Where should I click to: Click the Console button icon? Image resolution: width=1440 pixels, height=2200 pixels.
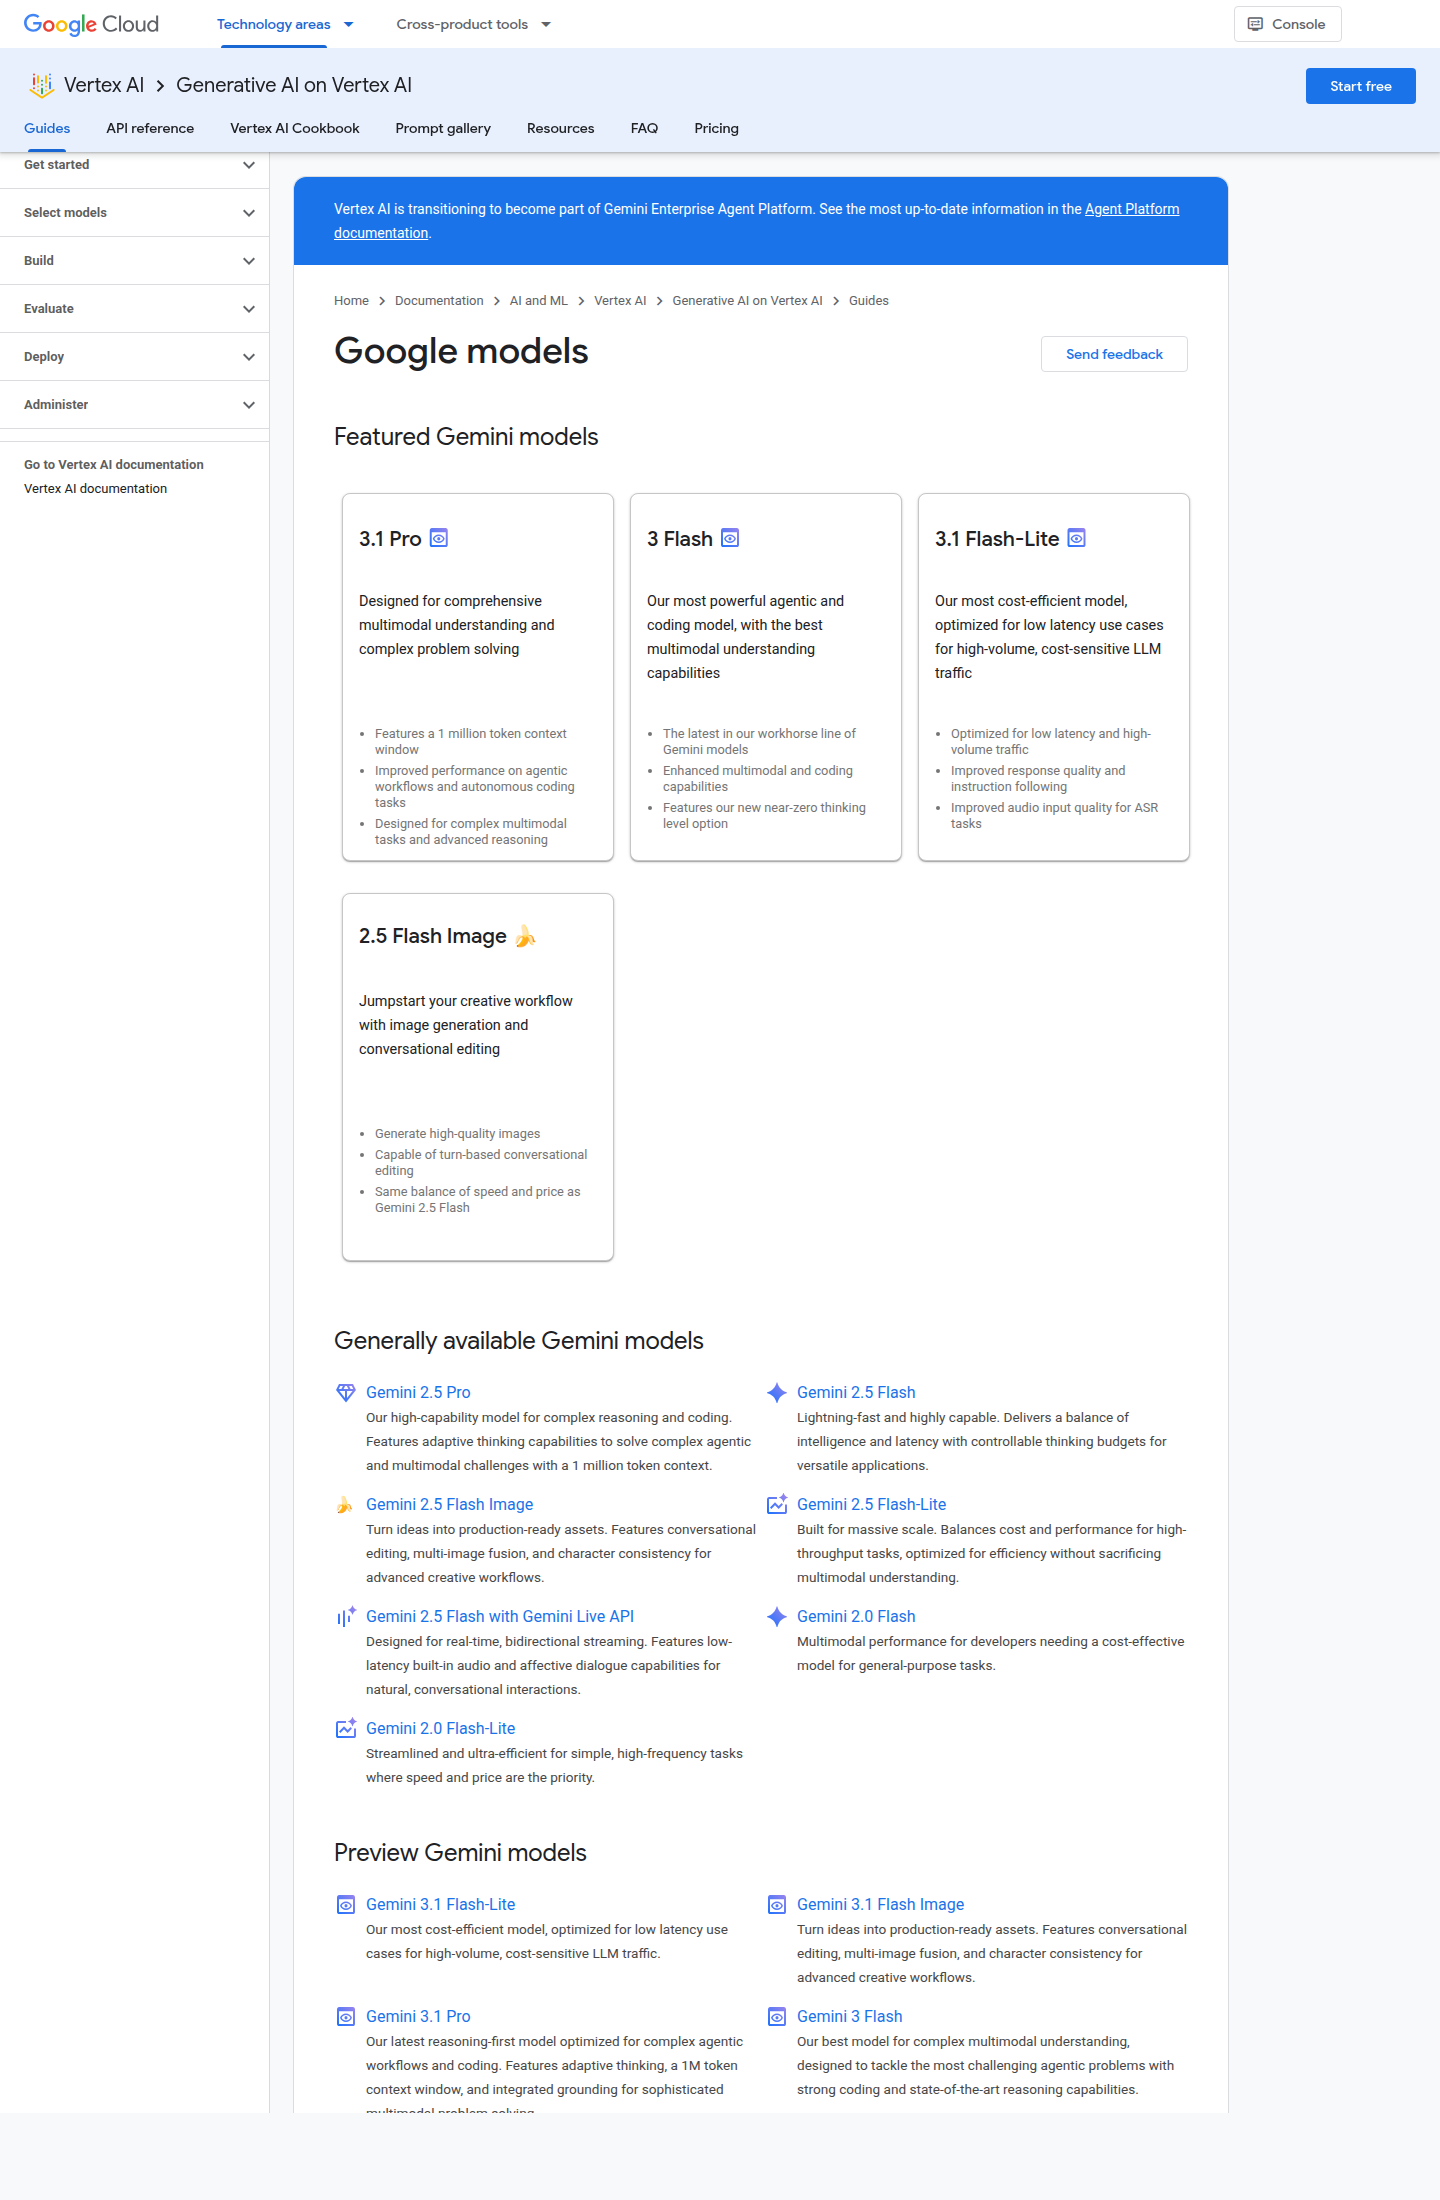(x=1255, y=24)
